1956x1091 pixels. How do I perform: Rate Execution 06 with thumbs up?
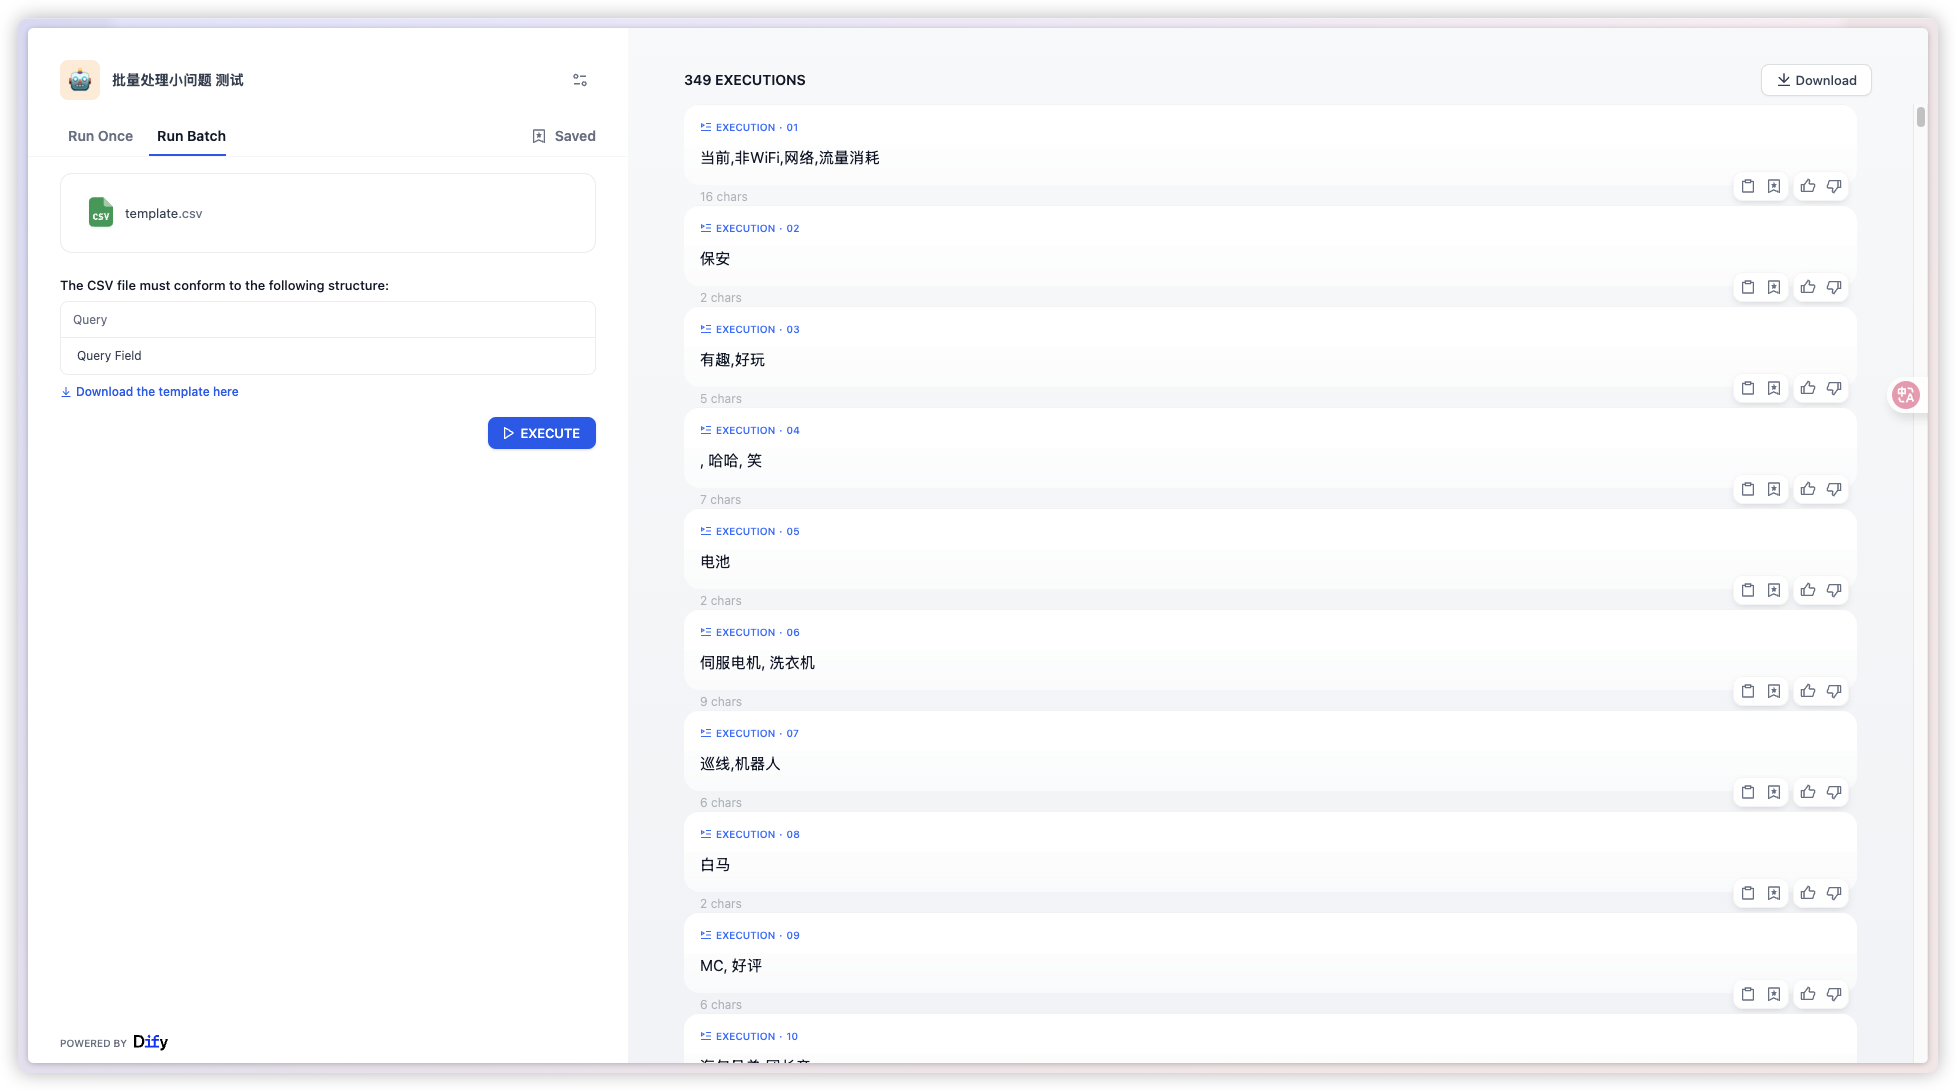tap(1807, 691)
